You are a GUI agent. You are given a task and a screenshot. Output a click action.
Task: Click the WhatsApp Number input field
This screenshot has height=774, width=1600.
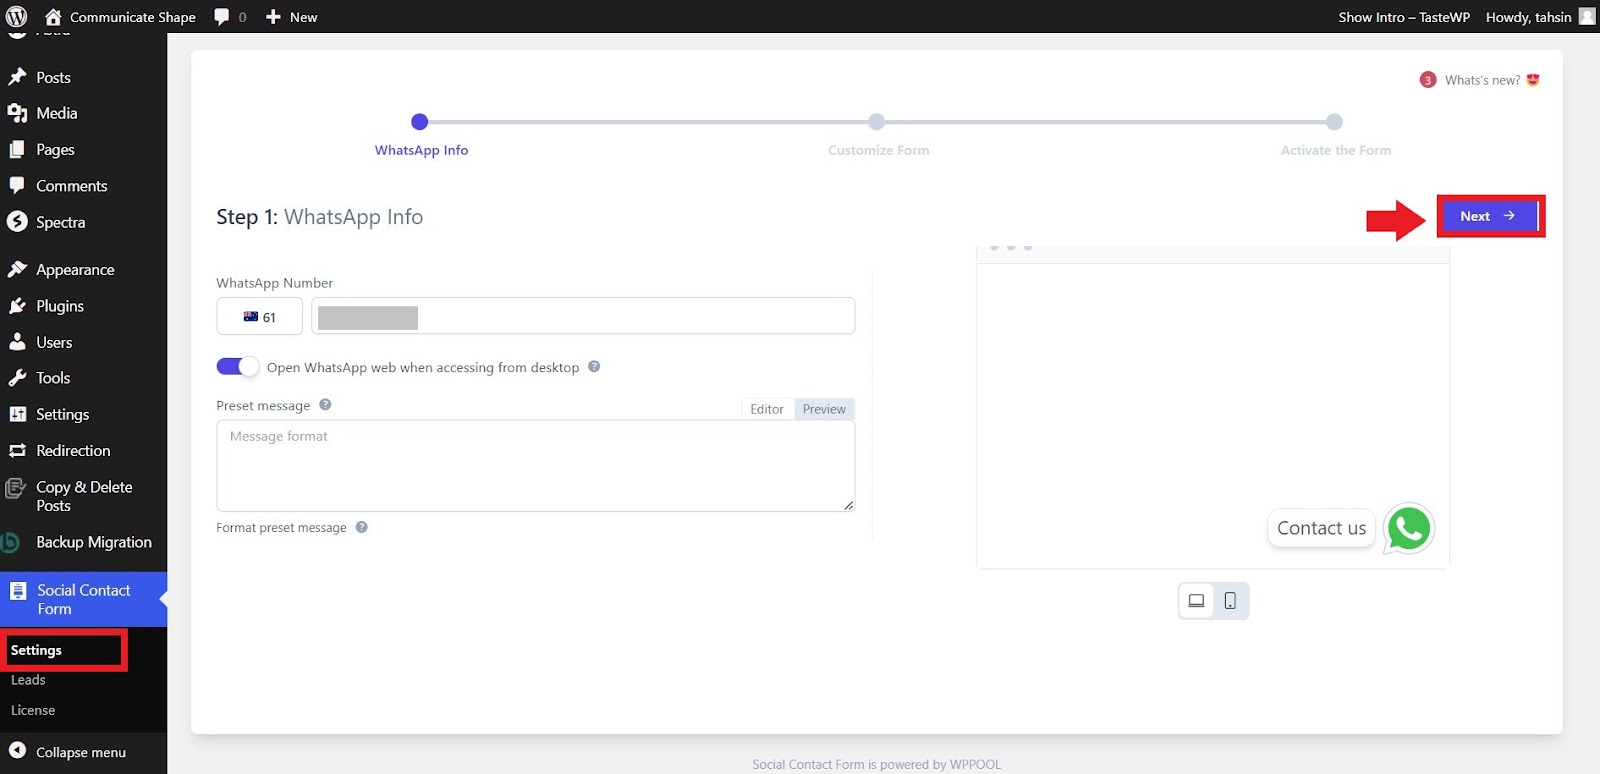pyautogui.click(x=583, y=316)
